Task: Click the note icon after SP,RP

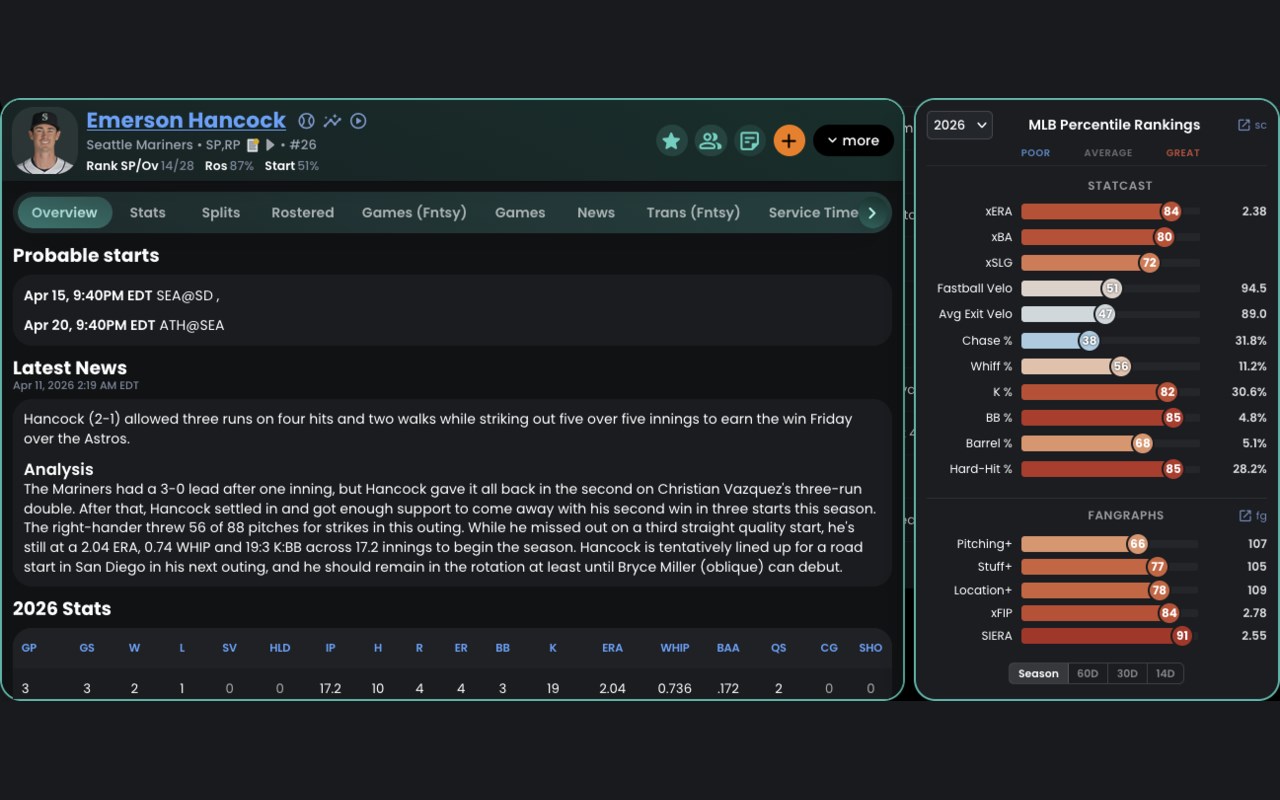Action: tap(253, 145)
